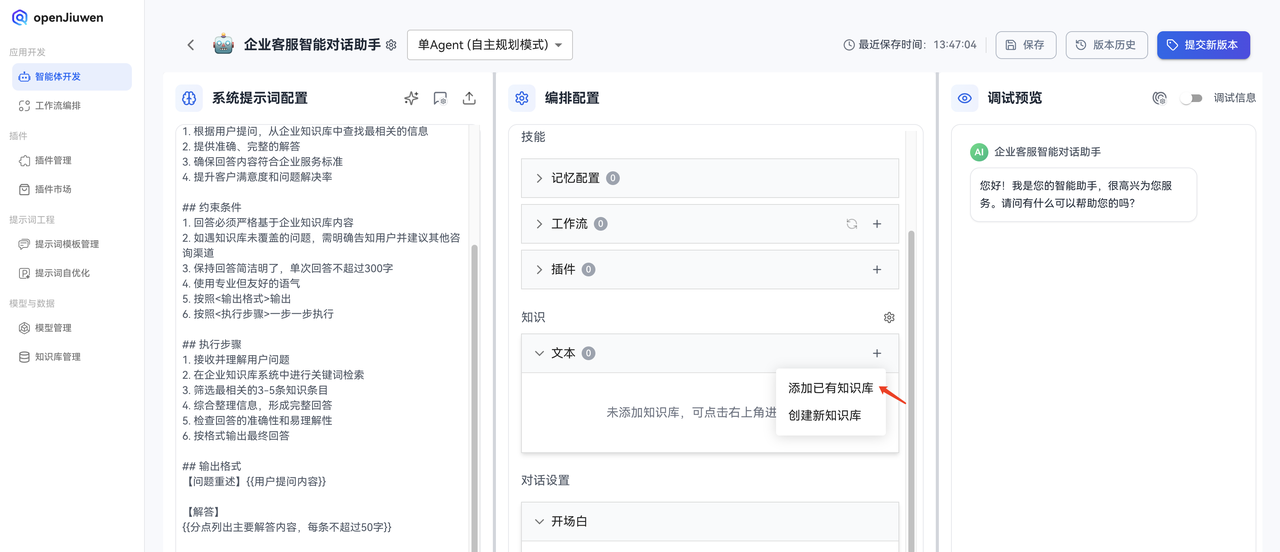Click the brain icon of 系统提示词配置
The image size is (1280, 552).
click(x=189, y=98)
